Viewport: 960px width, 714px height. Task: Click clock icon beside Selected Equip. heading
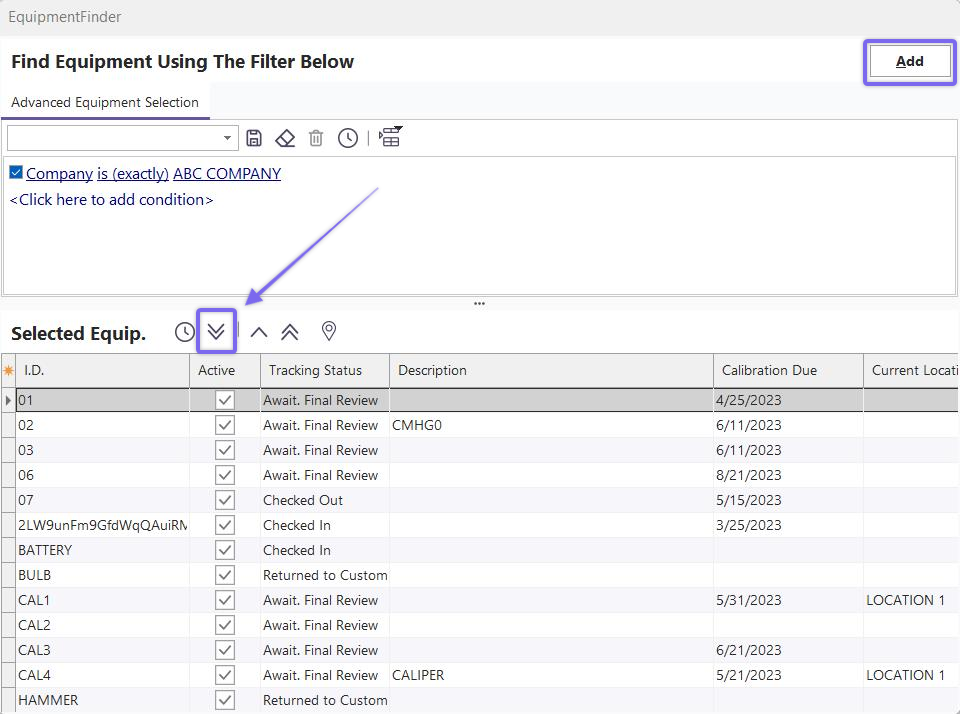coord(185,332)
